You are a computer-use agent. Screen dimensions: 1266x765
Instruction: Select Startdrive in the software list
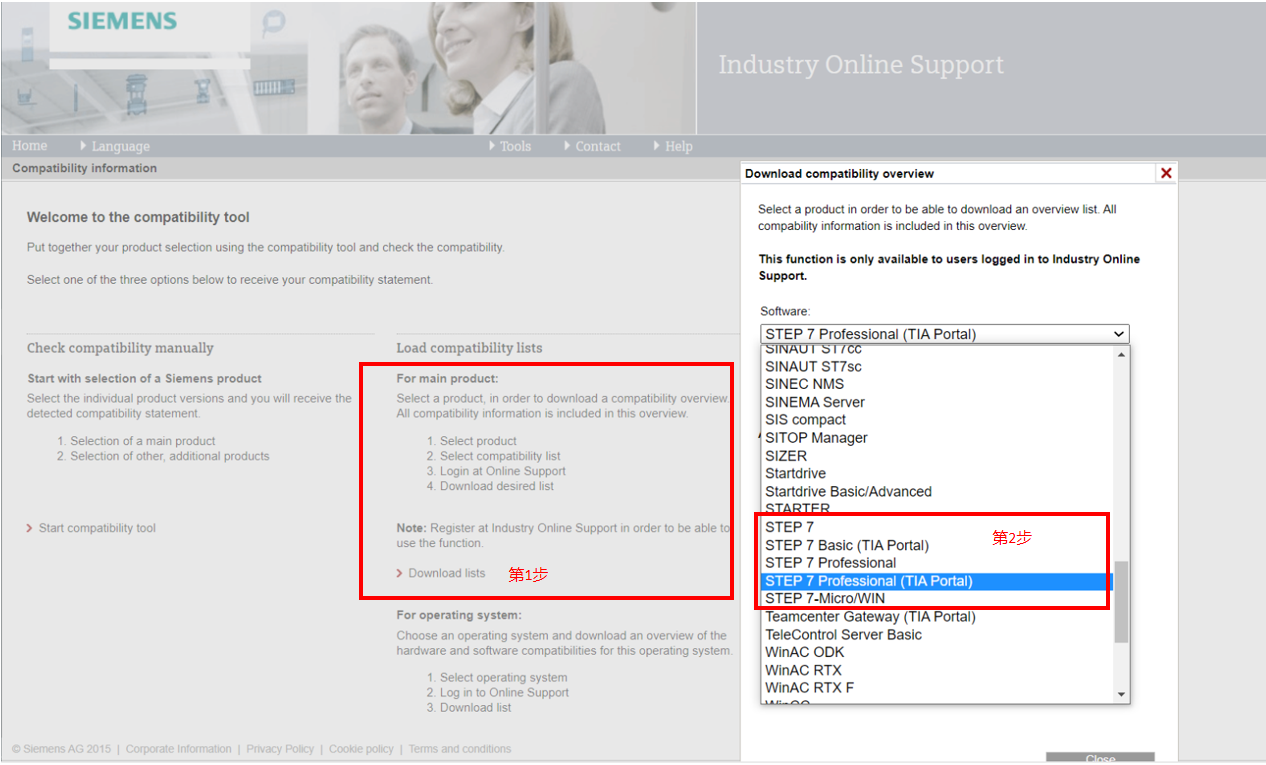pos(937,474)
